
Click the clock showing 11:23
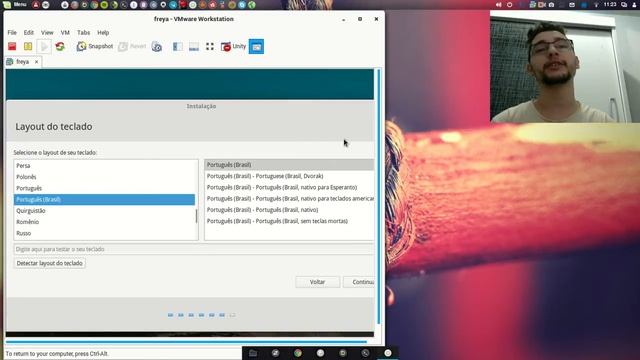(x=610, y=5)
